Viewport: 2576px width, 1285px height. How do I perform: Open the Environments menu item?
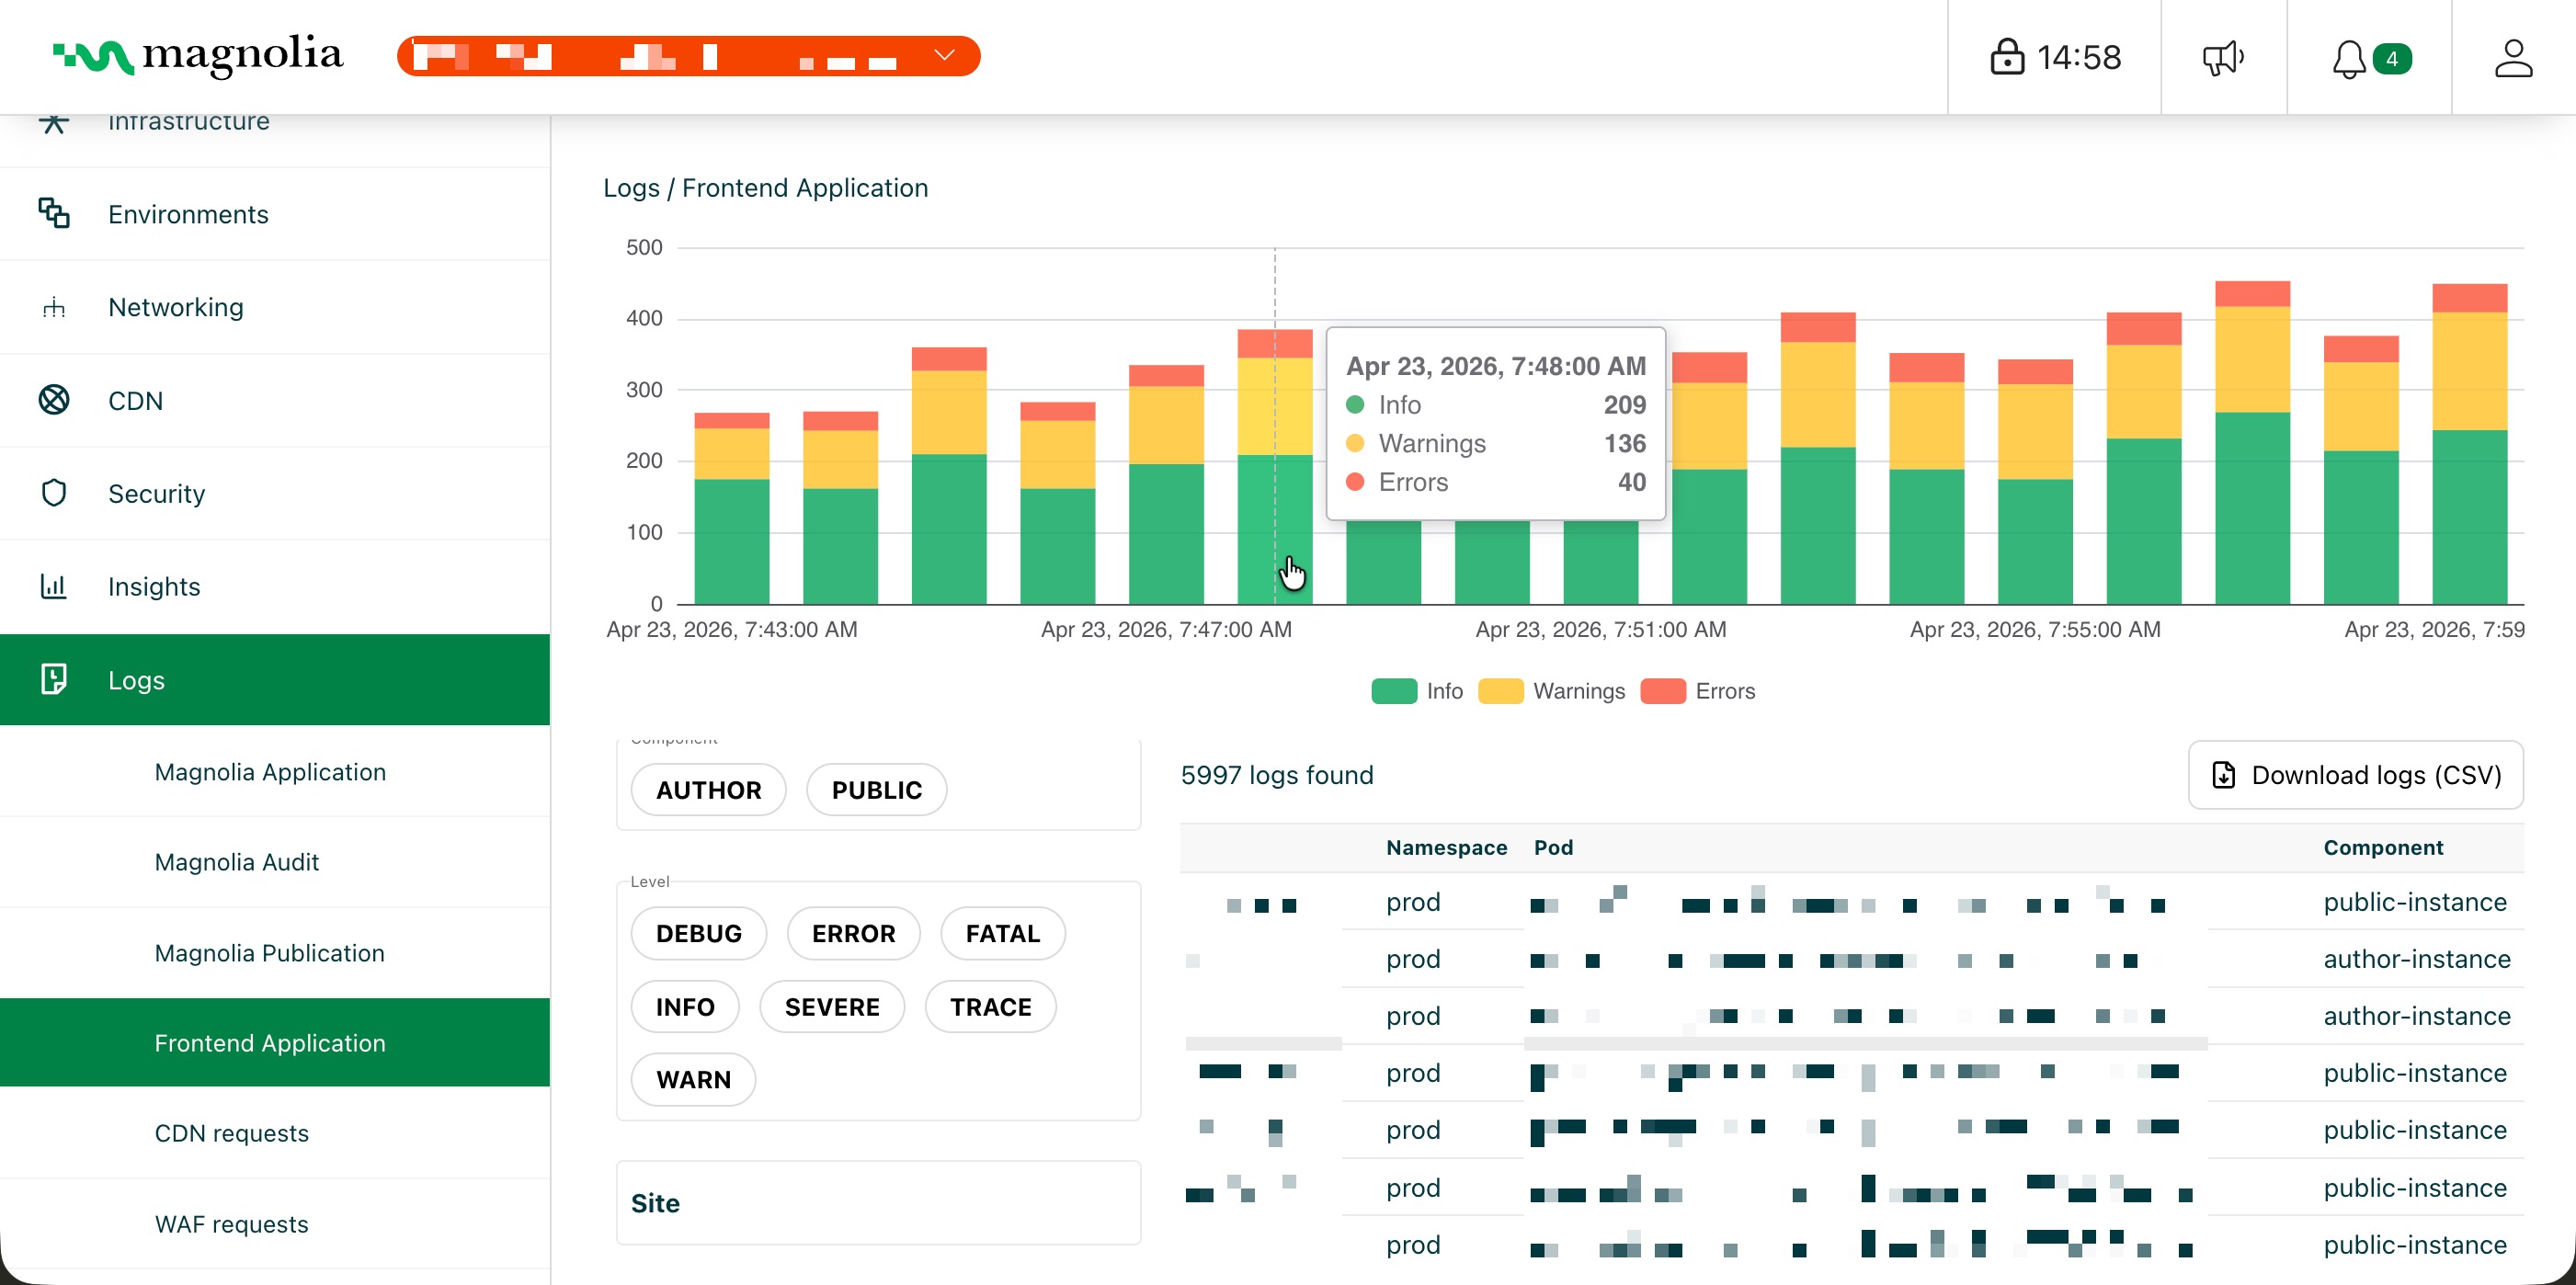coord(275,214)
